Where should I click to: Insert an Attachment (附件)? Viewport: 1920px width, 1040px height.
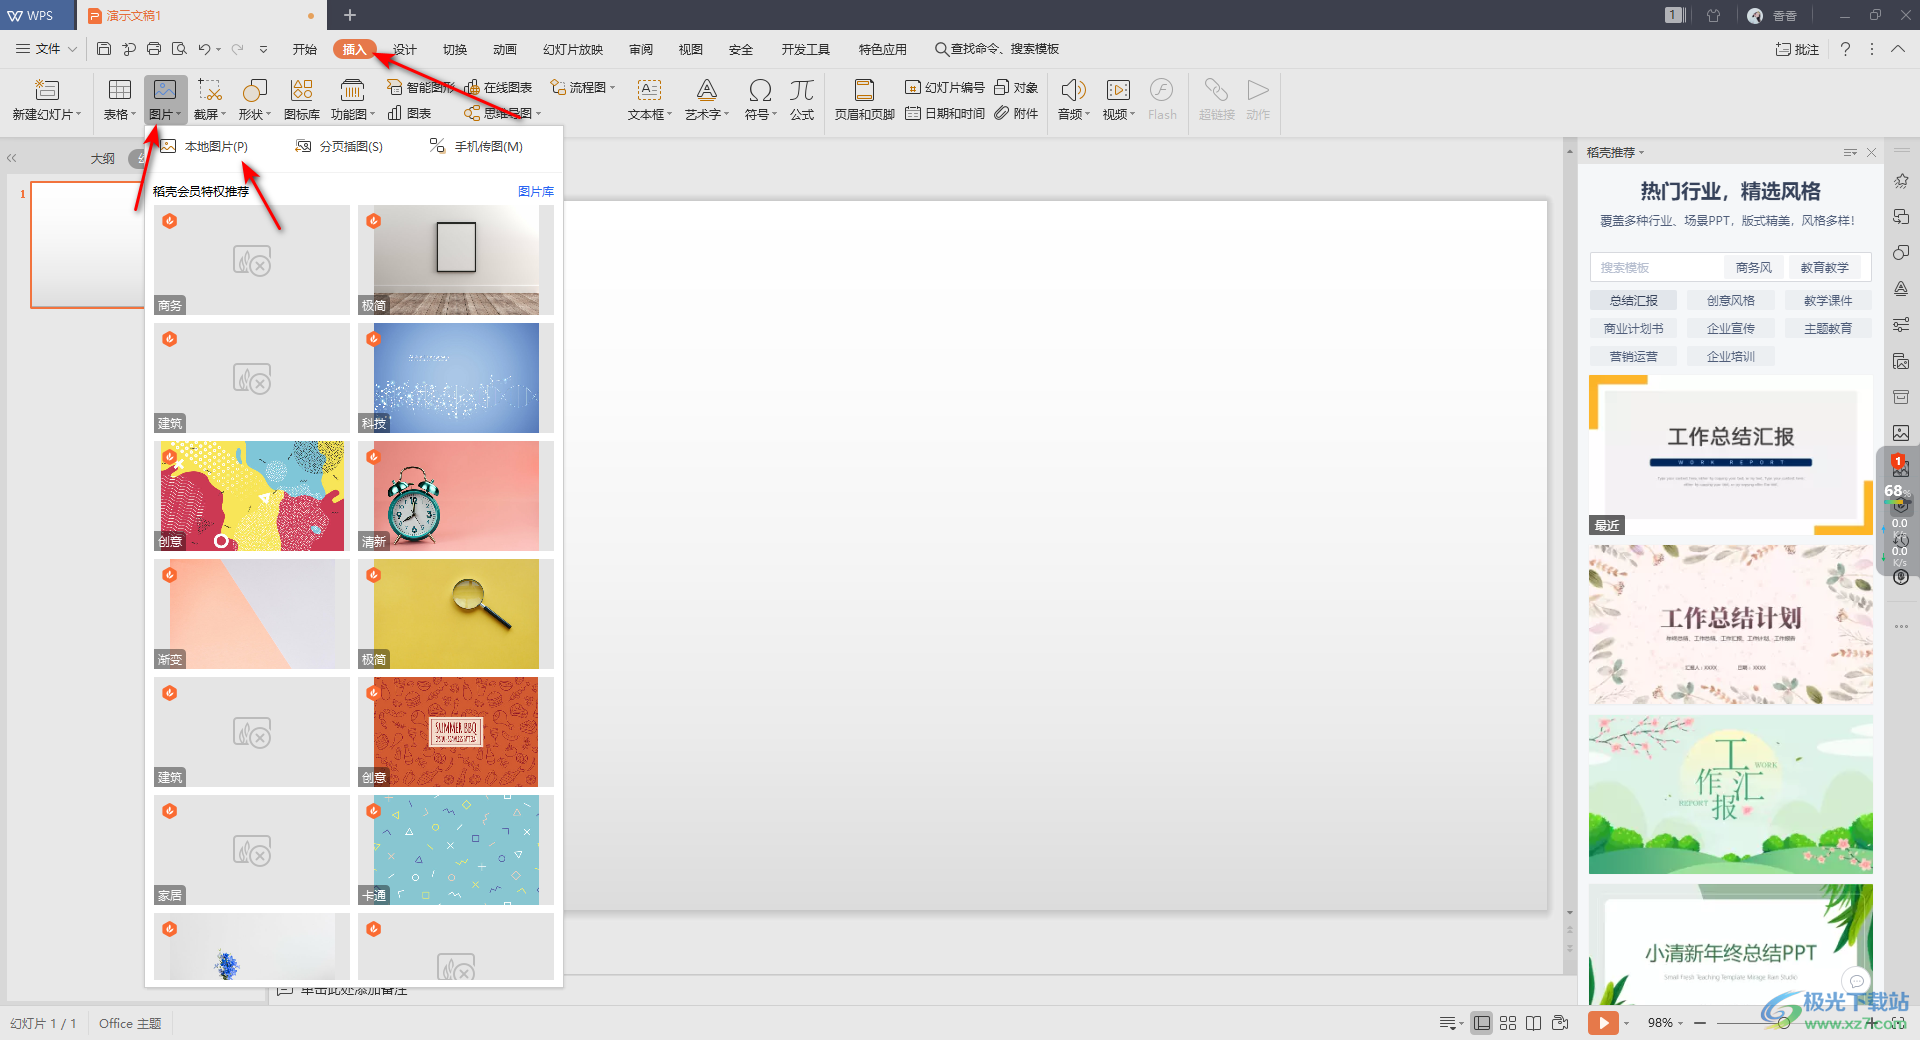coord(1016,113)
